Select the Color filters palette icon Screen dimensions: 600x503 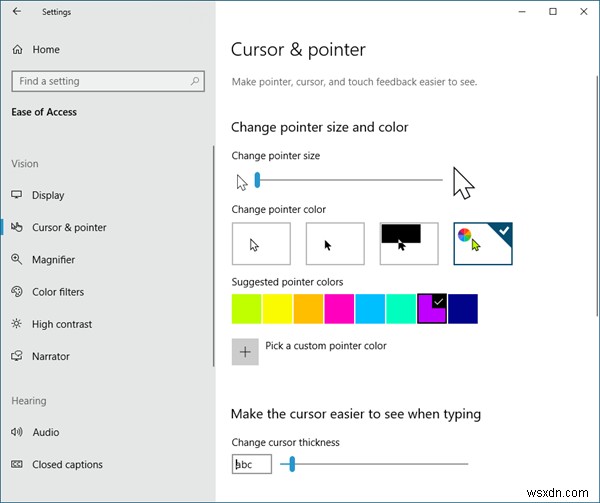pyautogui.click(x=16, y=291)
